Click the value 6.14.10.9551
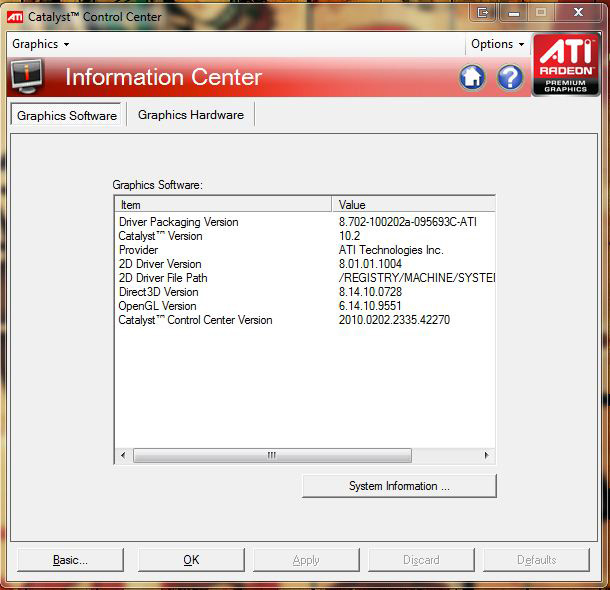Screen dimensions: 610x590 [370, 306]
